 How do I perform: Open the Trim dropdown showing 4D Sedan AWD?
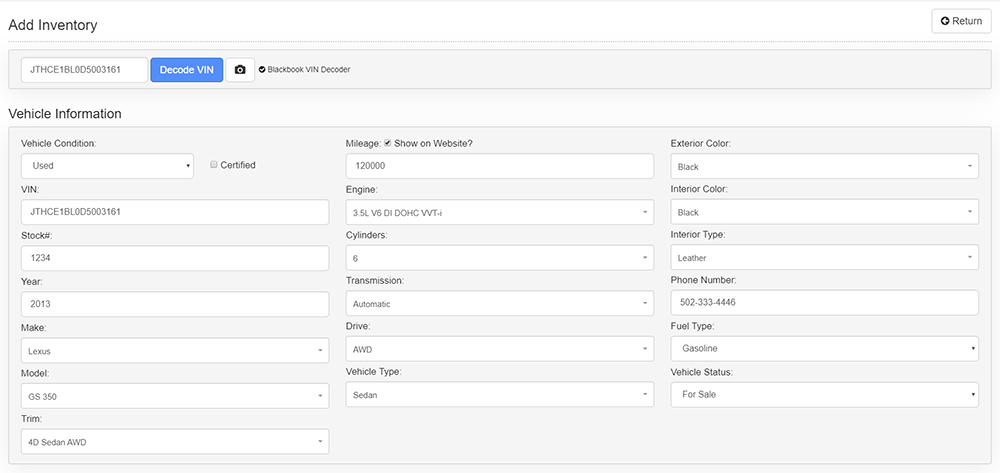point(175,441)
